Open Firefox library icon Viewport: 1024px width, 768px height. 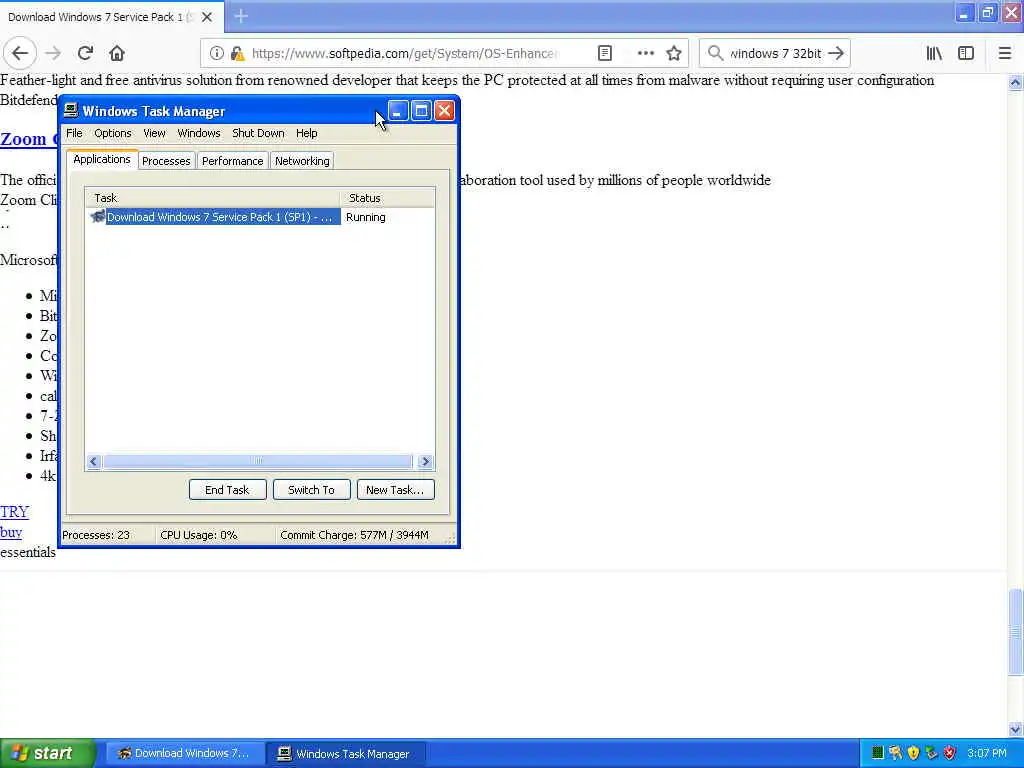934,54
